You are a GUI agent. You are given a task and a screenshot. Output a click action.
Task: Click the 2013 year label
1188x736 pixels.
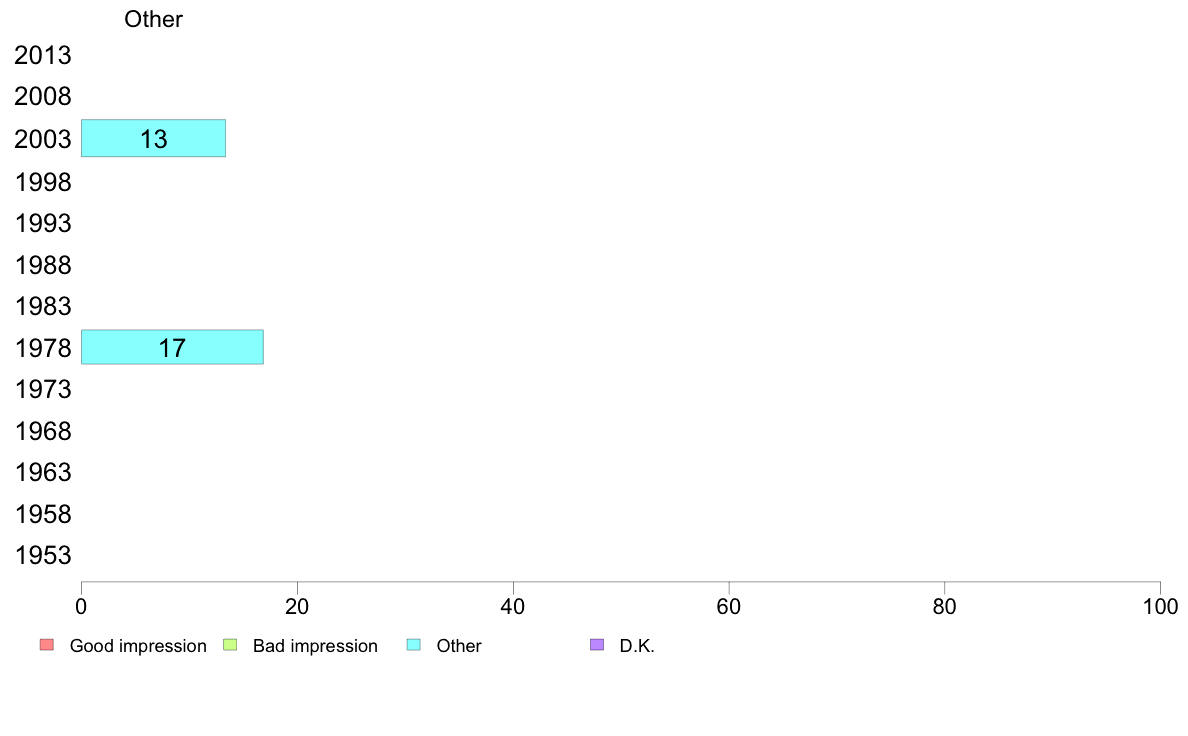[43, 55]
